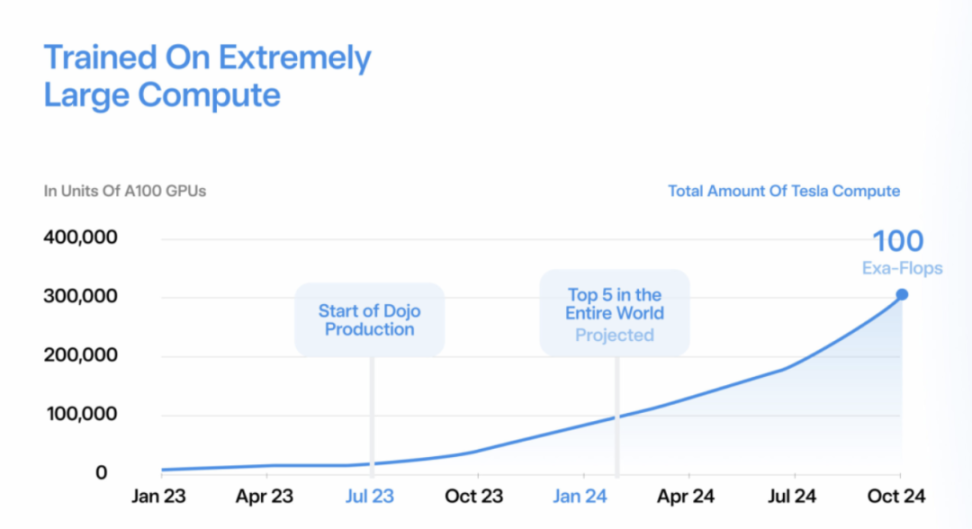Click the 'Start of Dojo Production' callout

[x=369, y=319]
